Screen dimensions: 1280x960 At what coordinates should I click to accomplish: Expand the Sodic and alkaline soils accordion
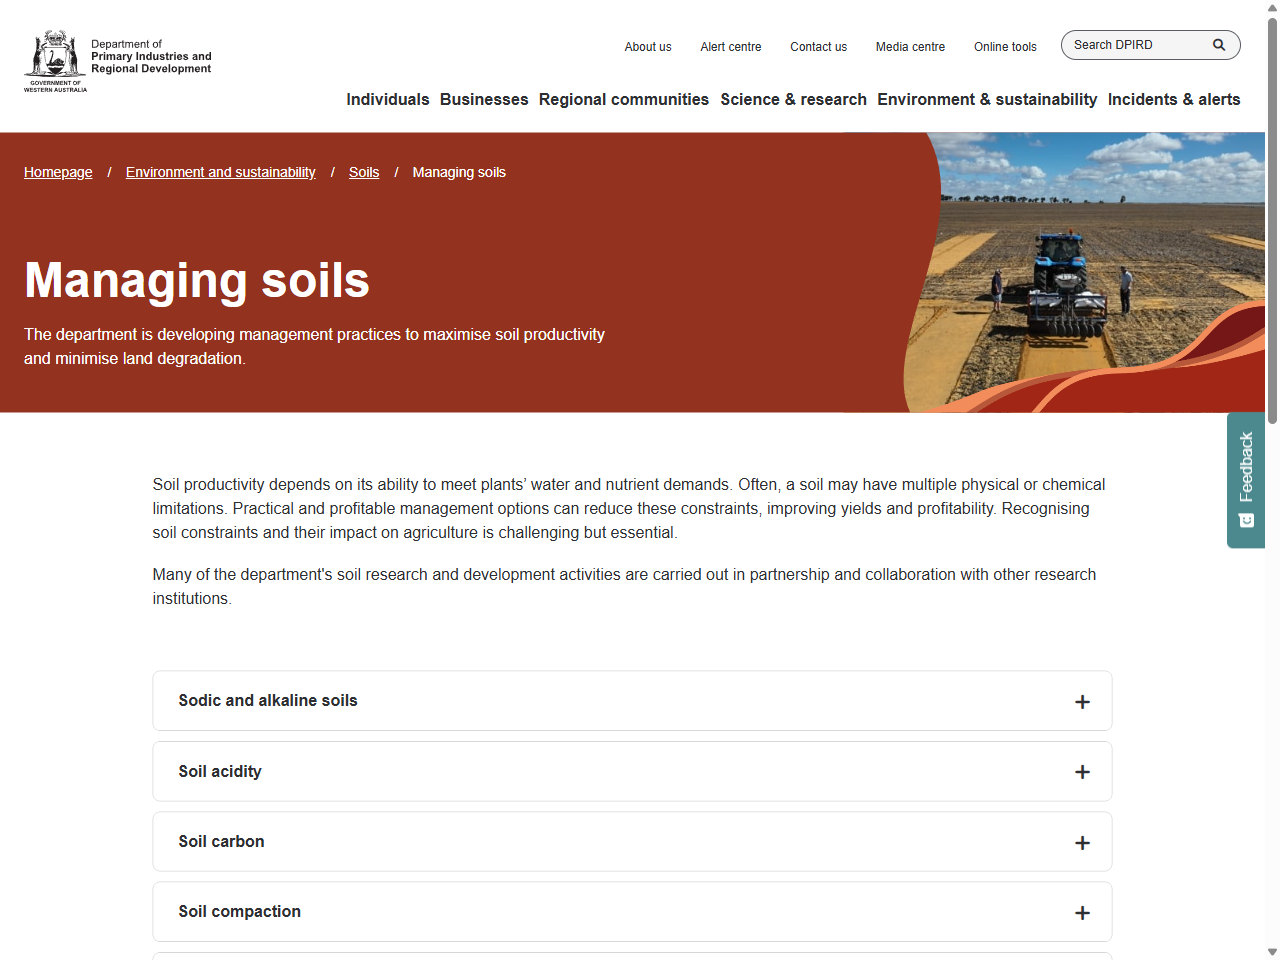pyautogui.click(x=632, y=701)
